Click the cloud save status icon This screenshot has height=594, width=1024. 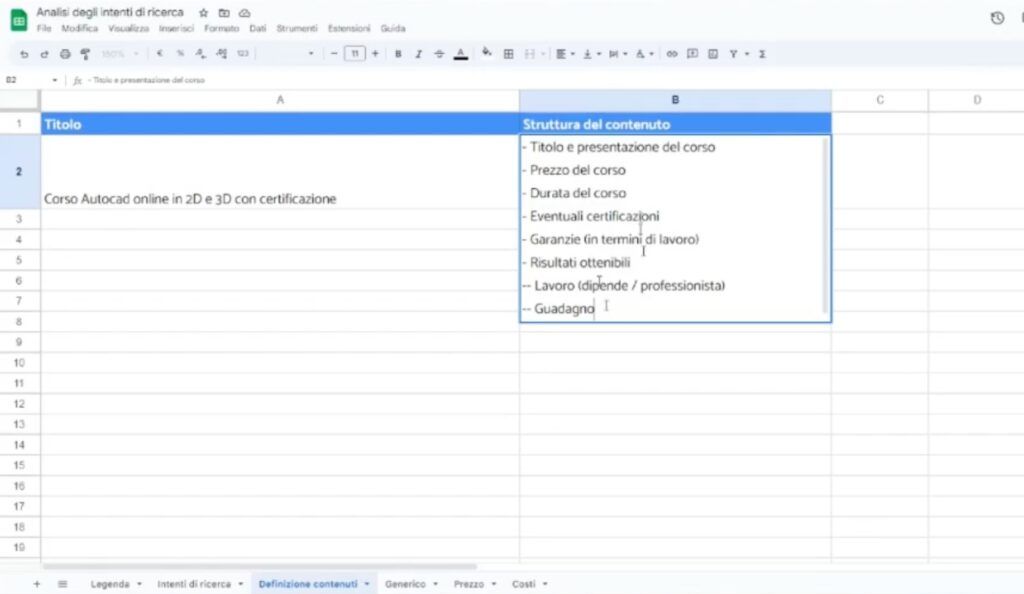click(244, 13)
